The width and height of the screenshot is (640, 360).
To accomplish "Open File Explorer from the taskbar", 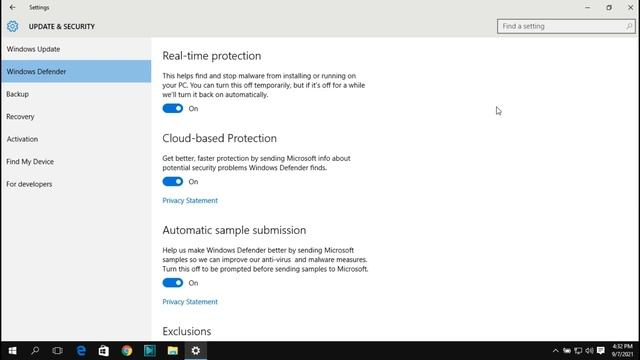I will 173,351.
